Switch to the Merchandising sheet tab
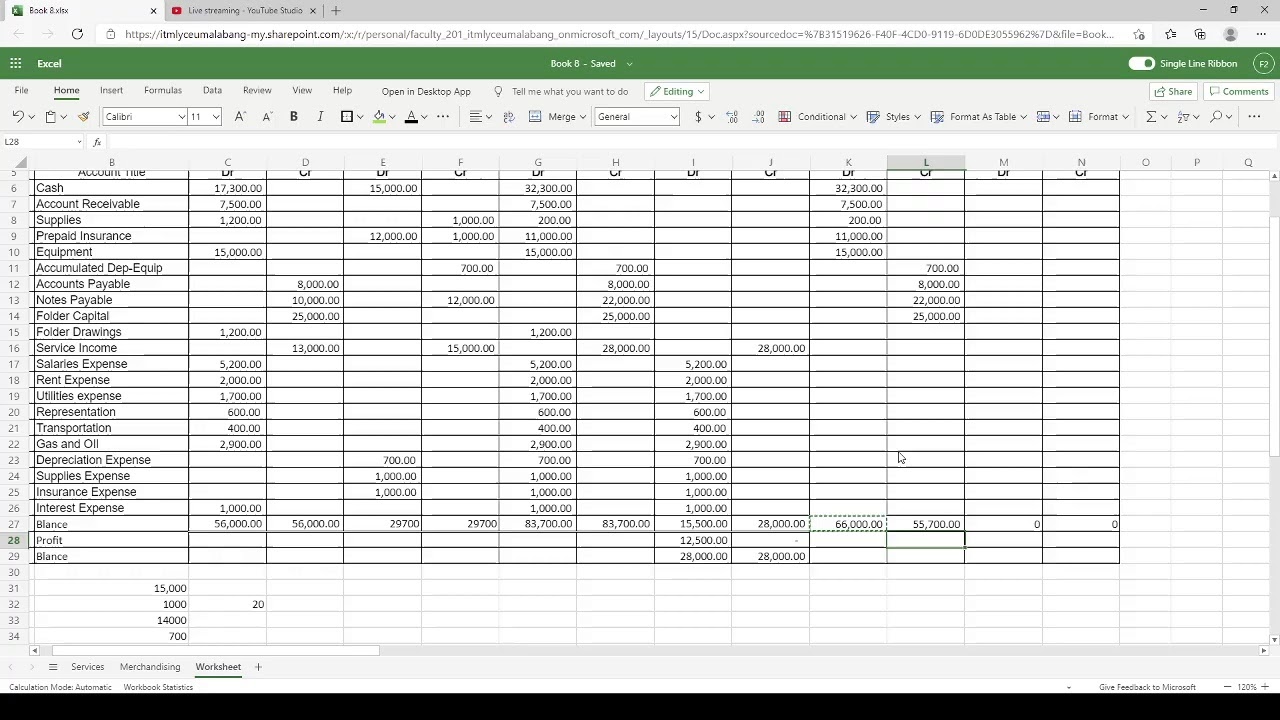 150,667
